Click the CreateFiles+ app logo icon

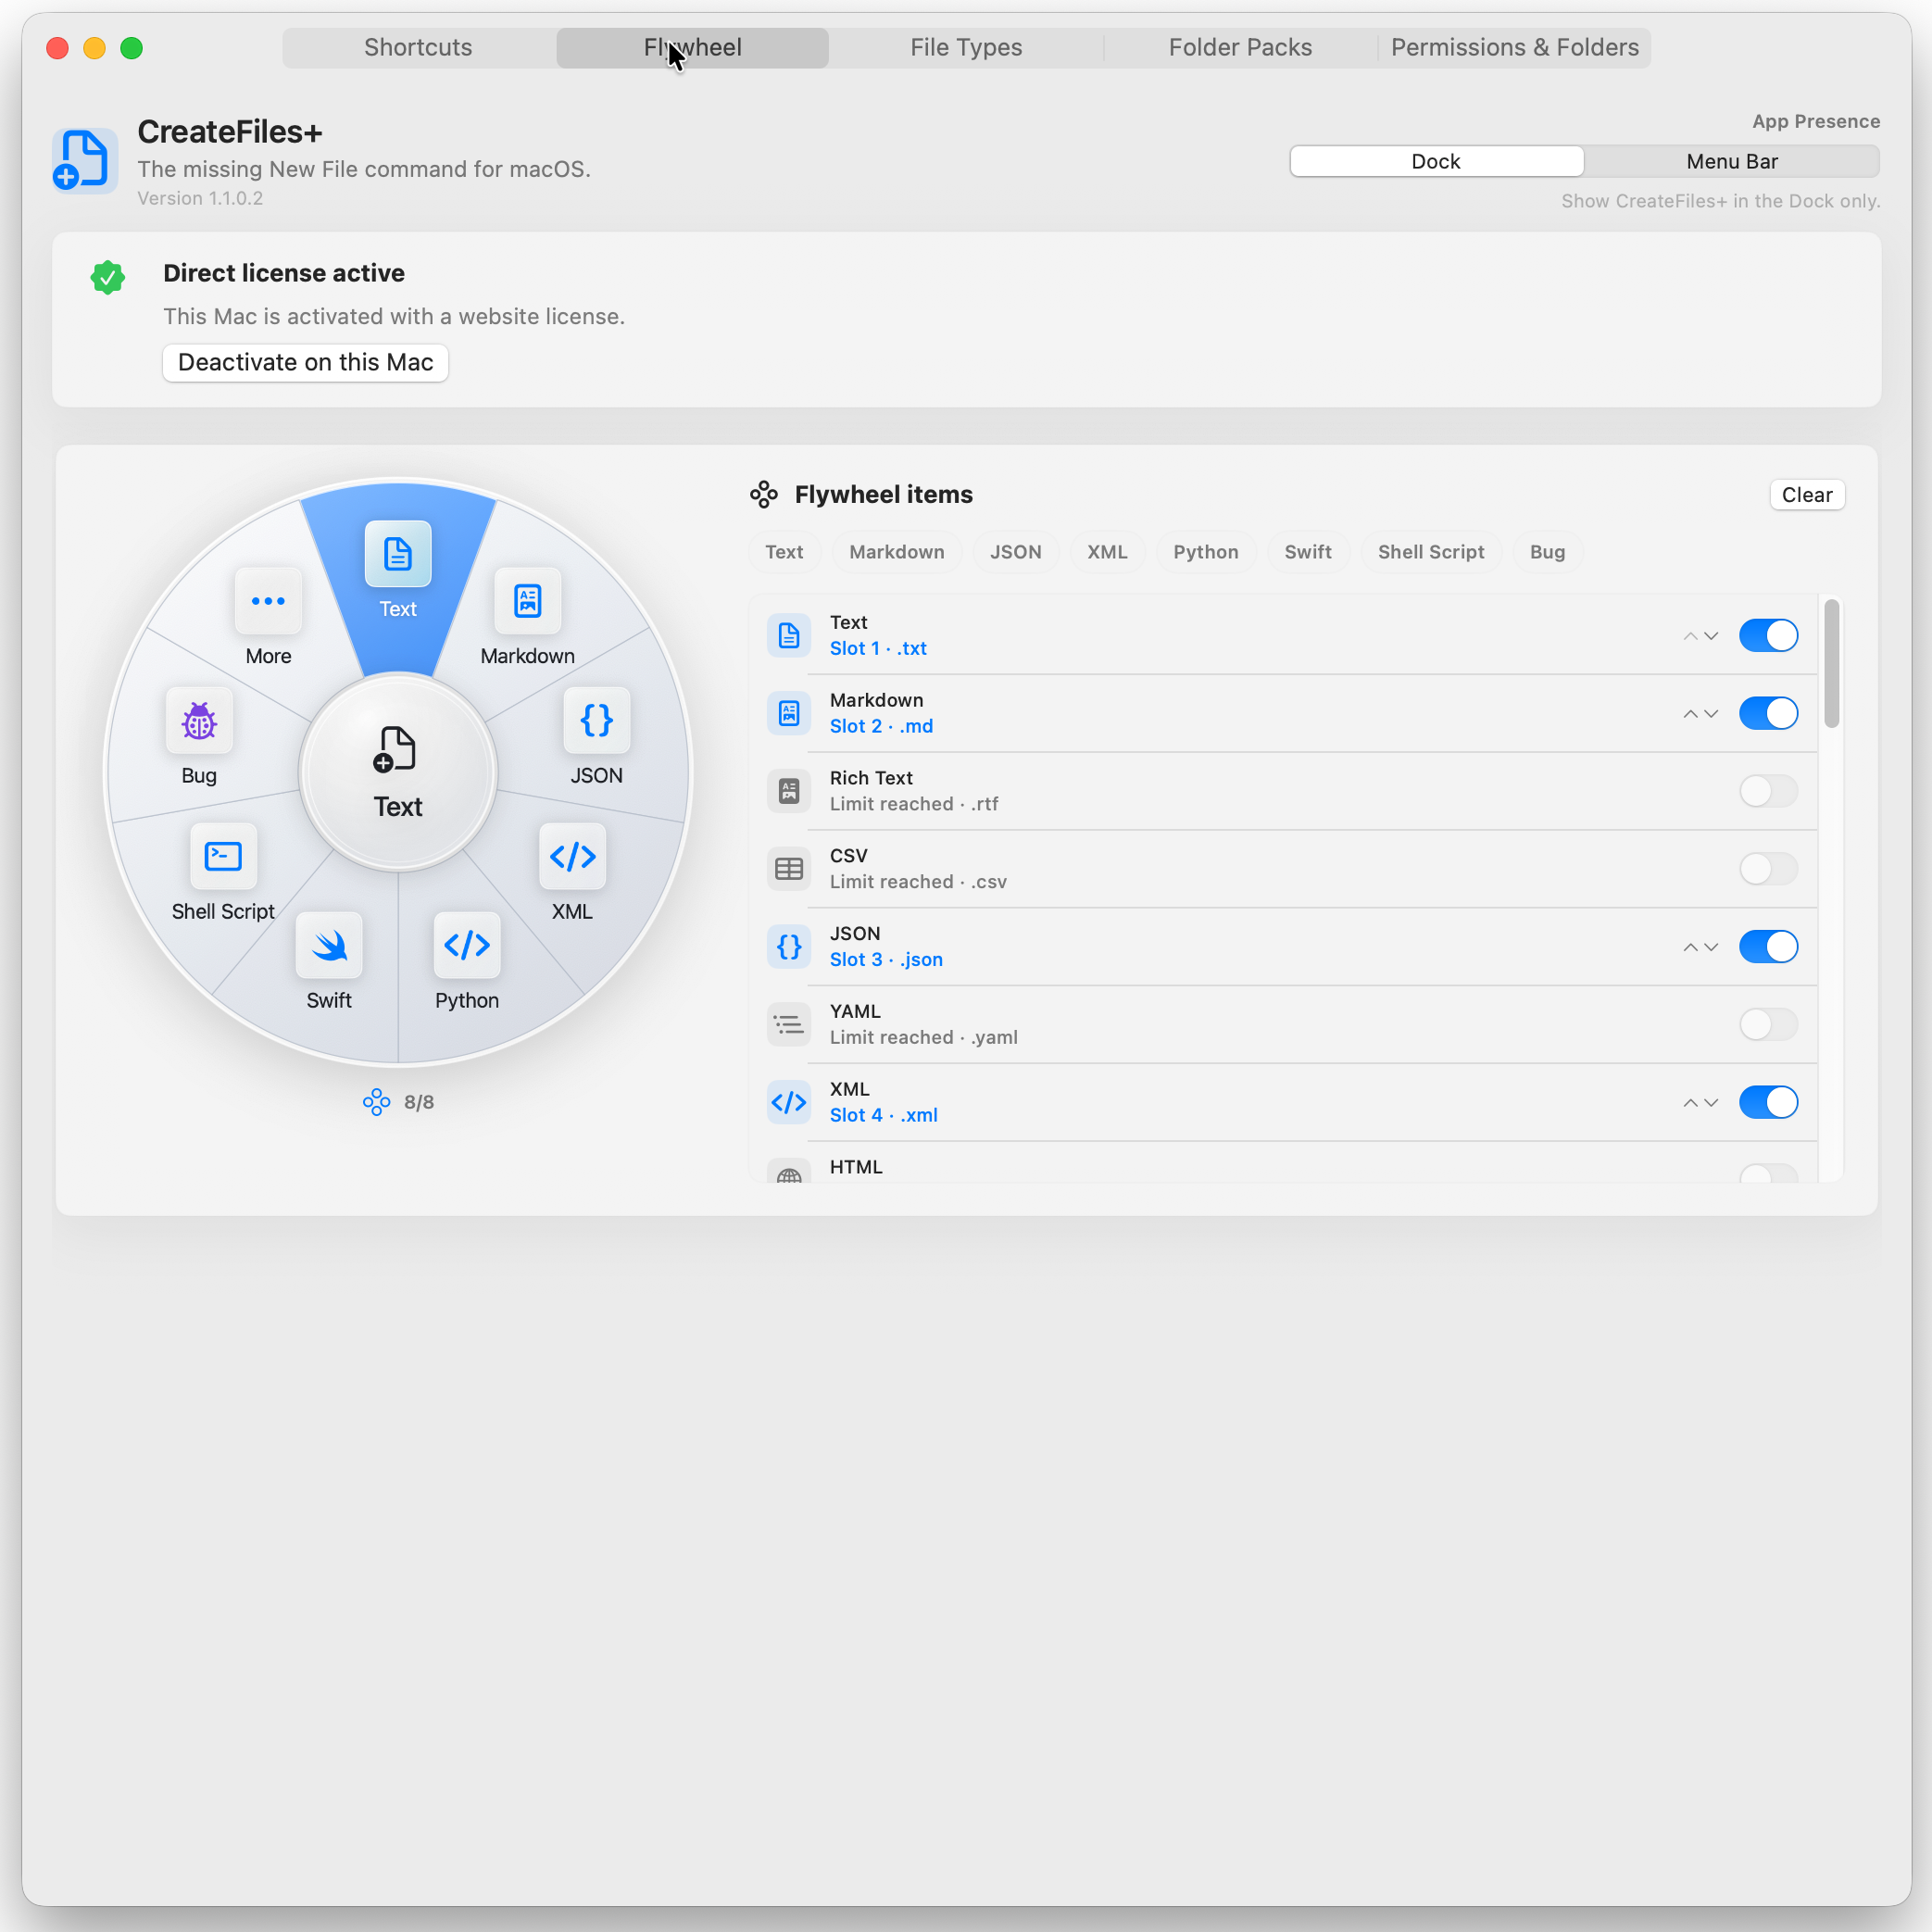[85, 160]
